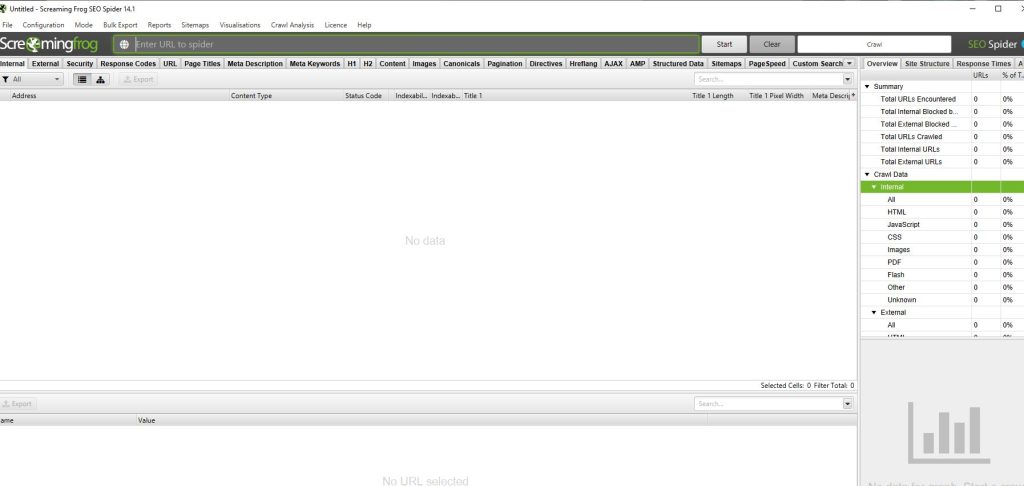Open the All filter dropdown

[31, 79]
